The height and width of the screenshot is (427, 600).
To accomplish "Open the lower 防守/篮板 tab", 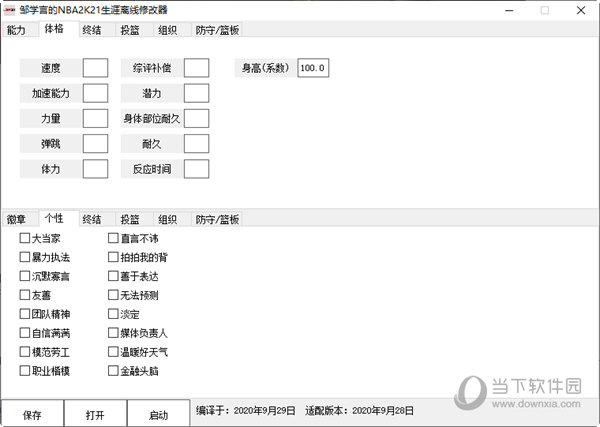I will click(217, 219).
